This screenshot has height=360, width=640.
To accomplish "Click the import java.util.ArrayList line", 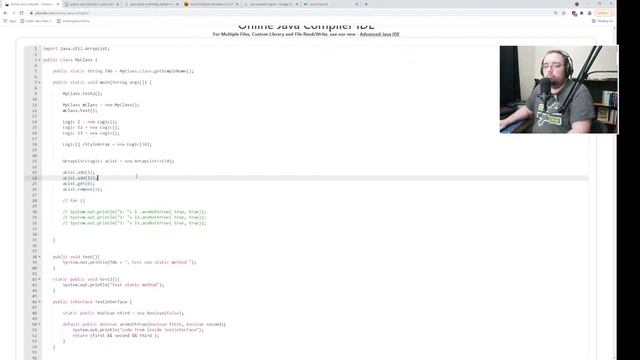I will pos(76,49).
